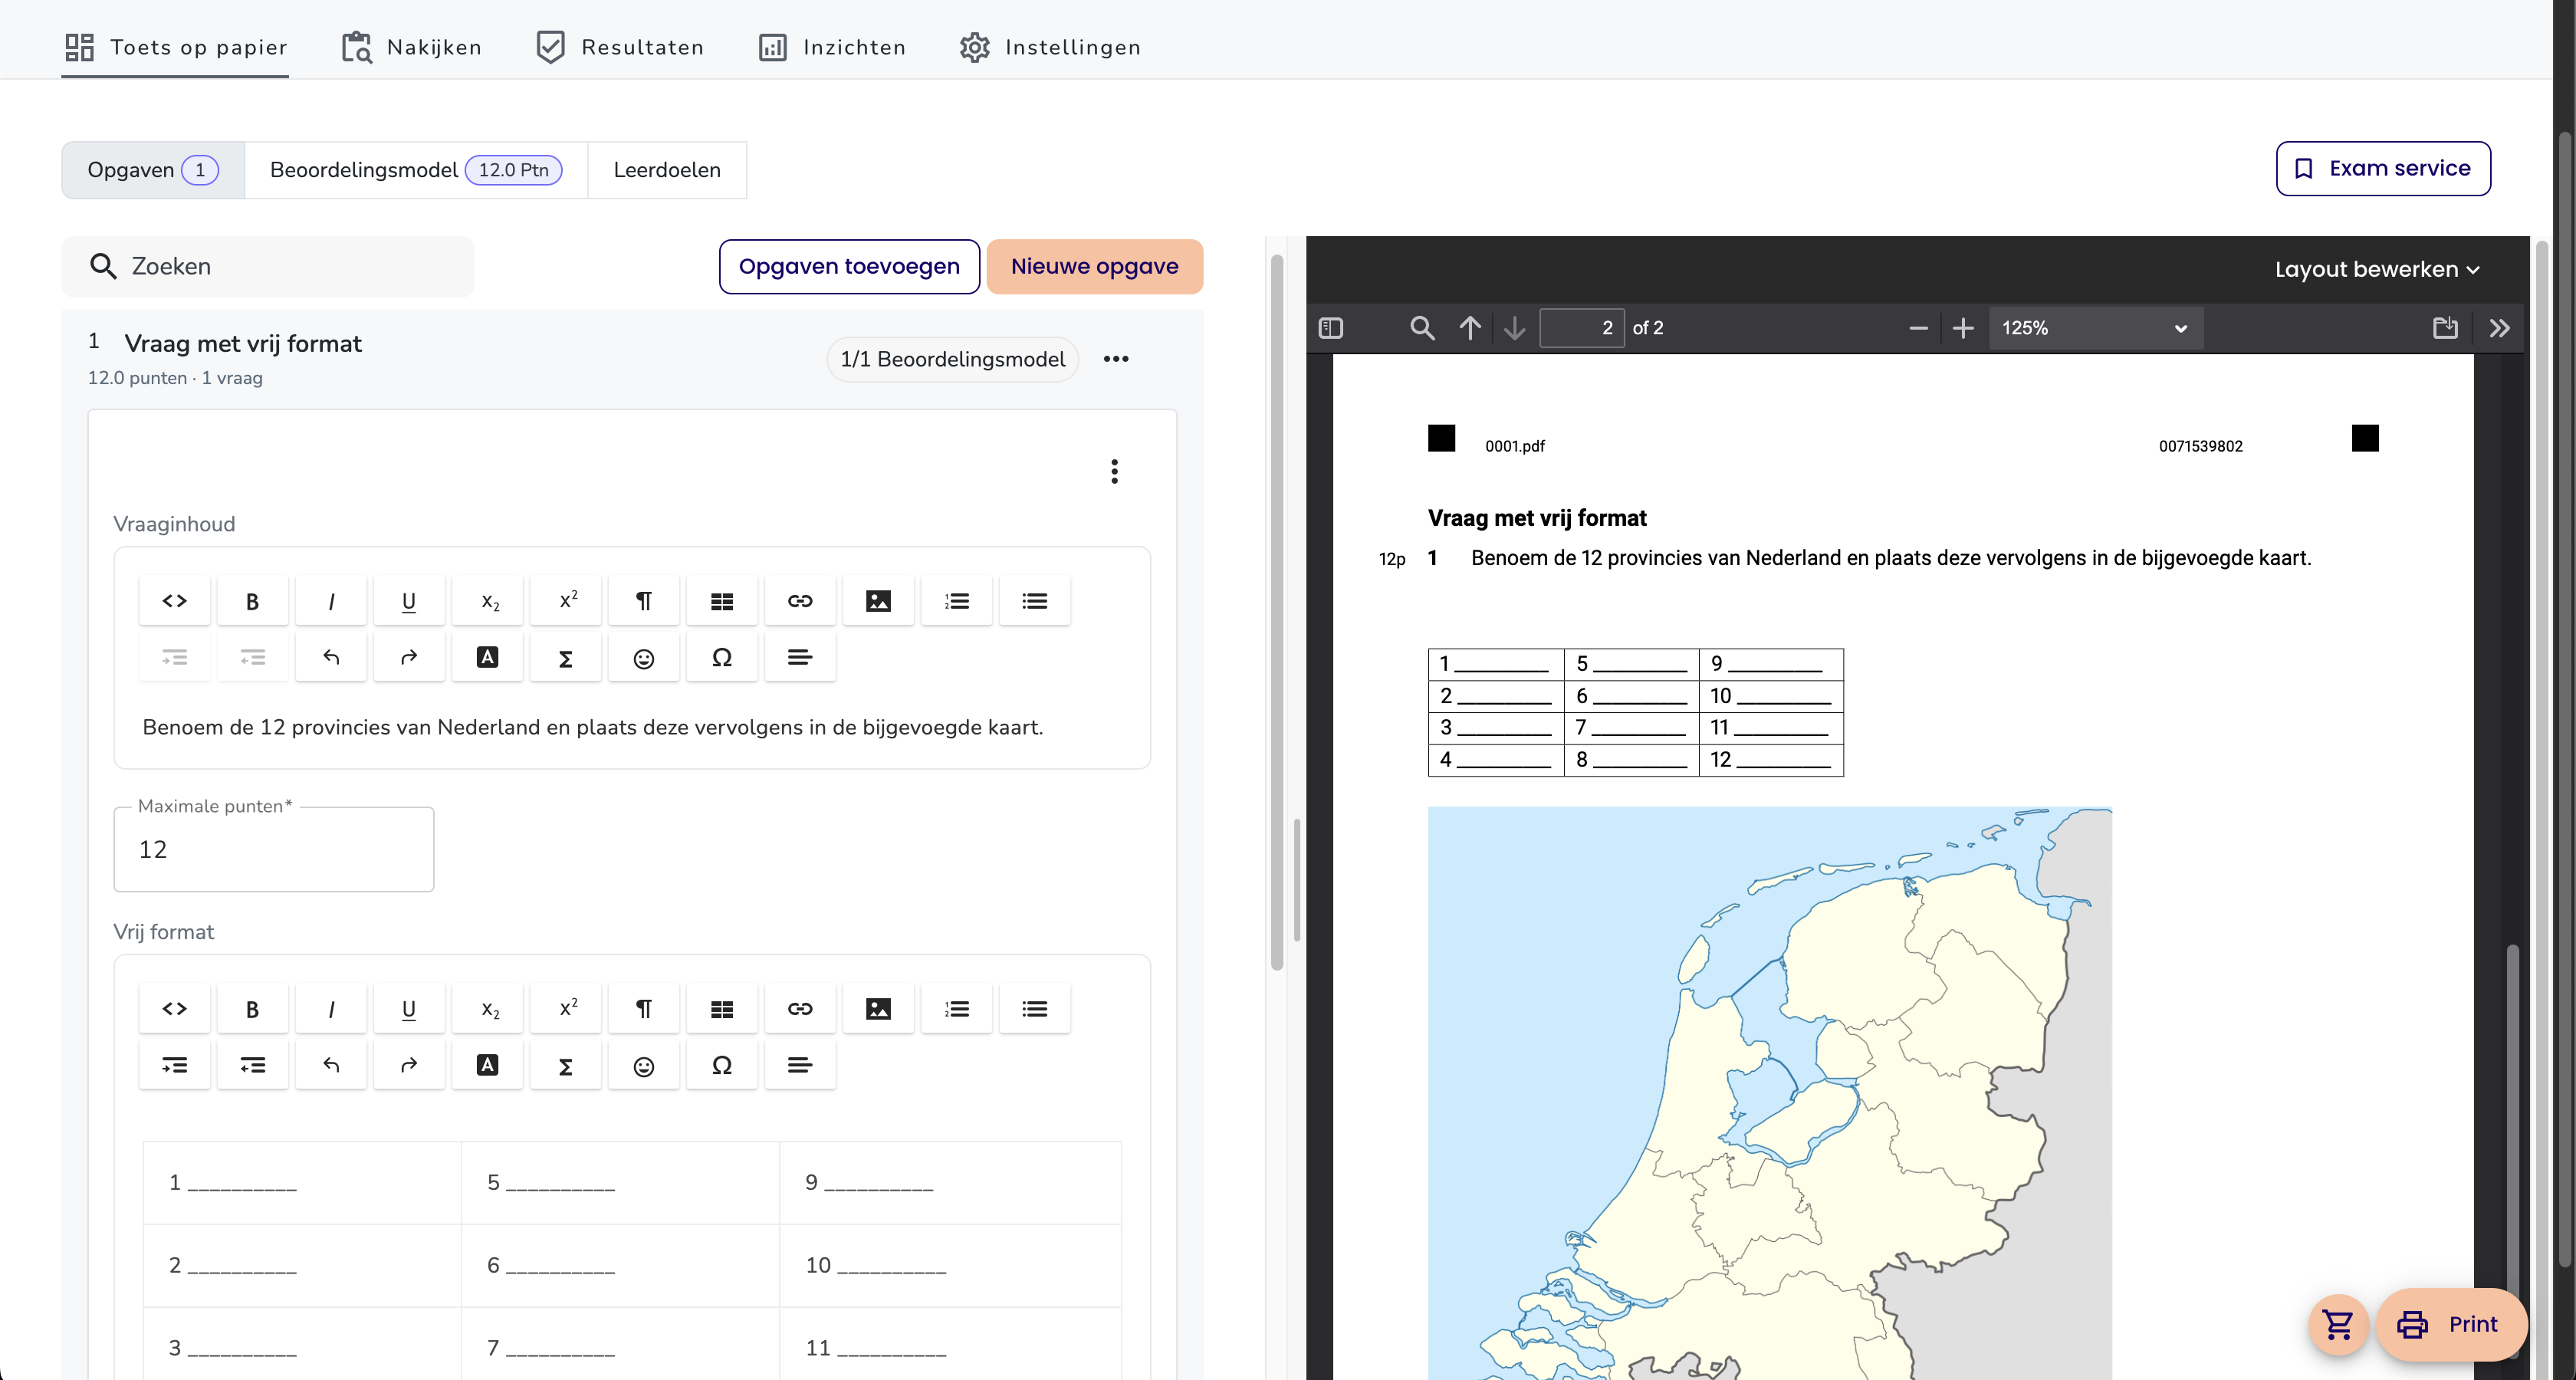
Task: Switch to Toets op papier tab
Action: [176, 47]
